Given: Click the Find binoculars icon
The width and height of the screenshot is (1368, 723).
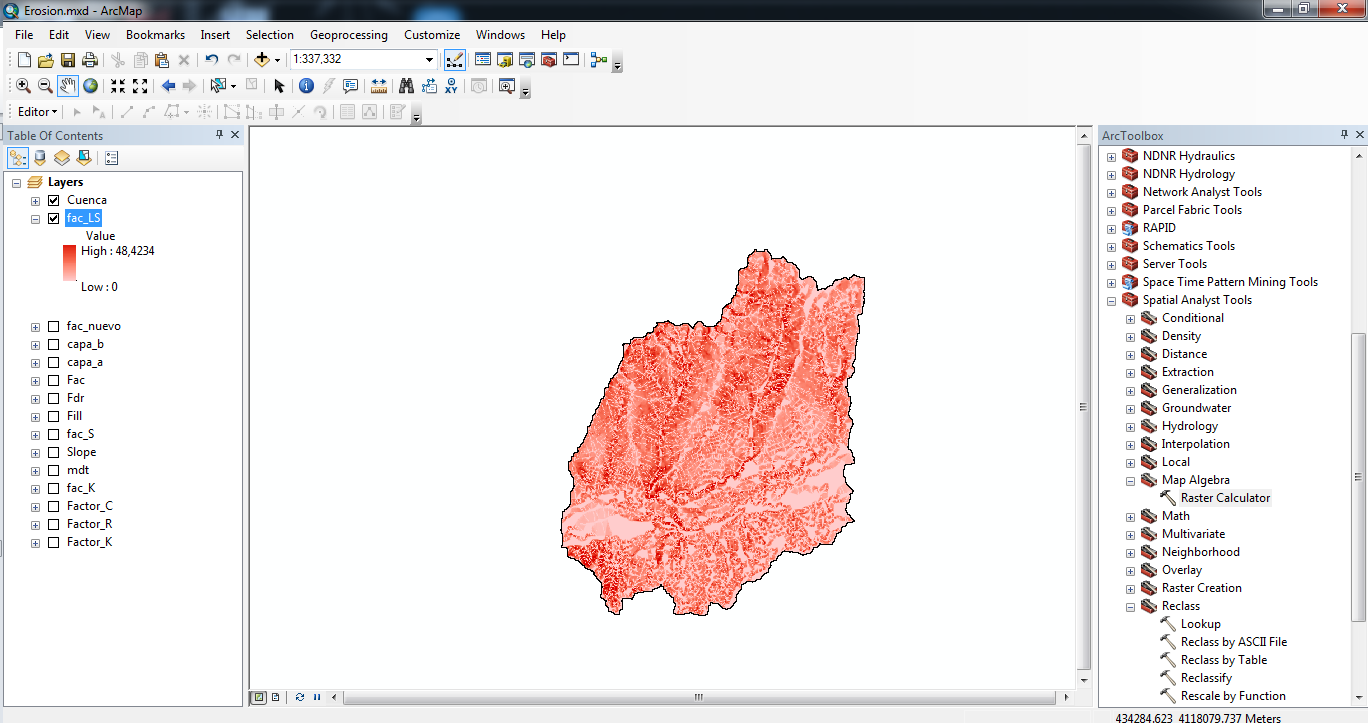Looking at the screenshot, I should point(406,86).
